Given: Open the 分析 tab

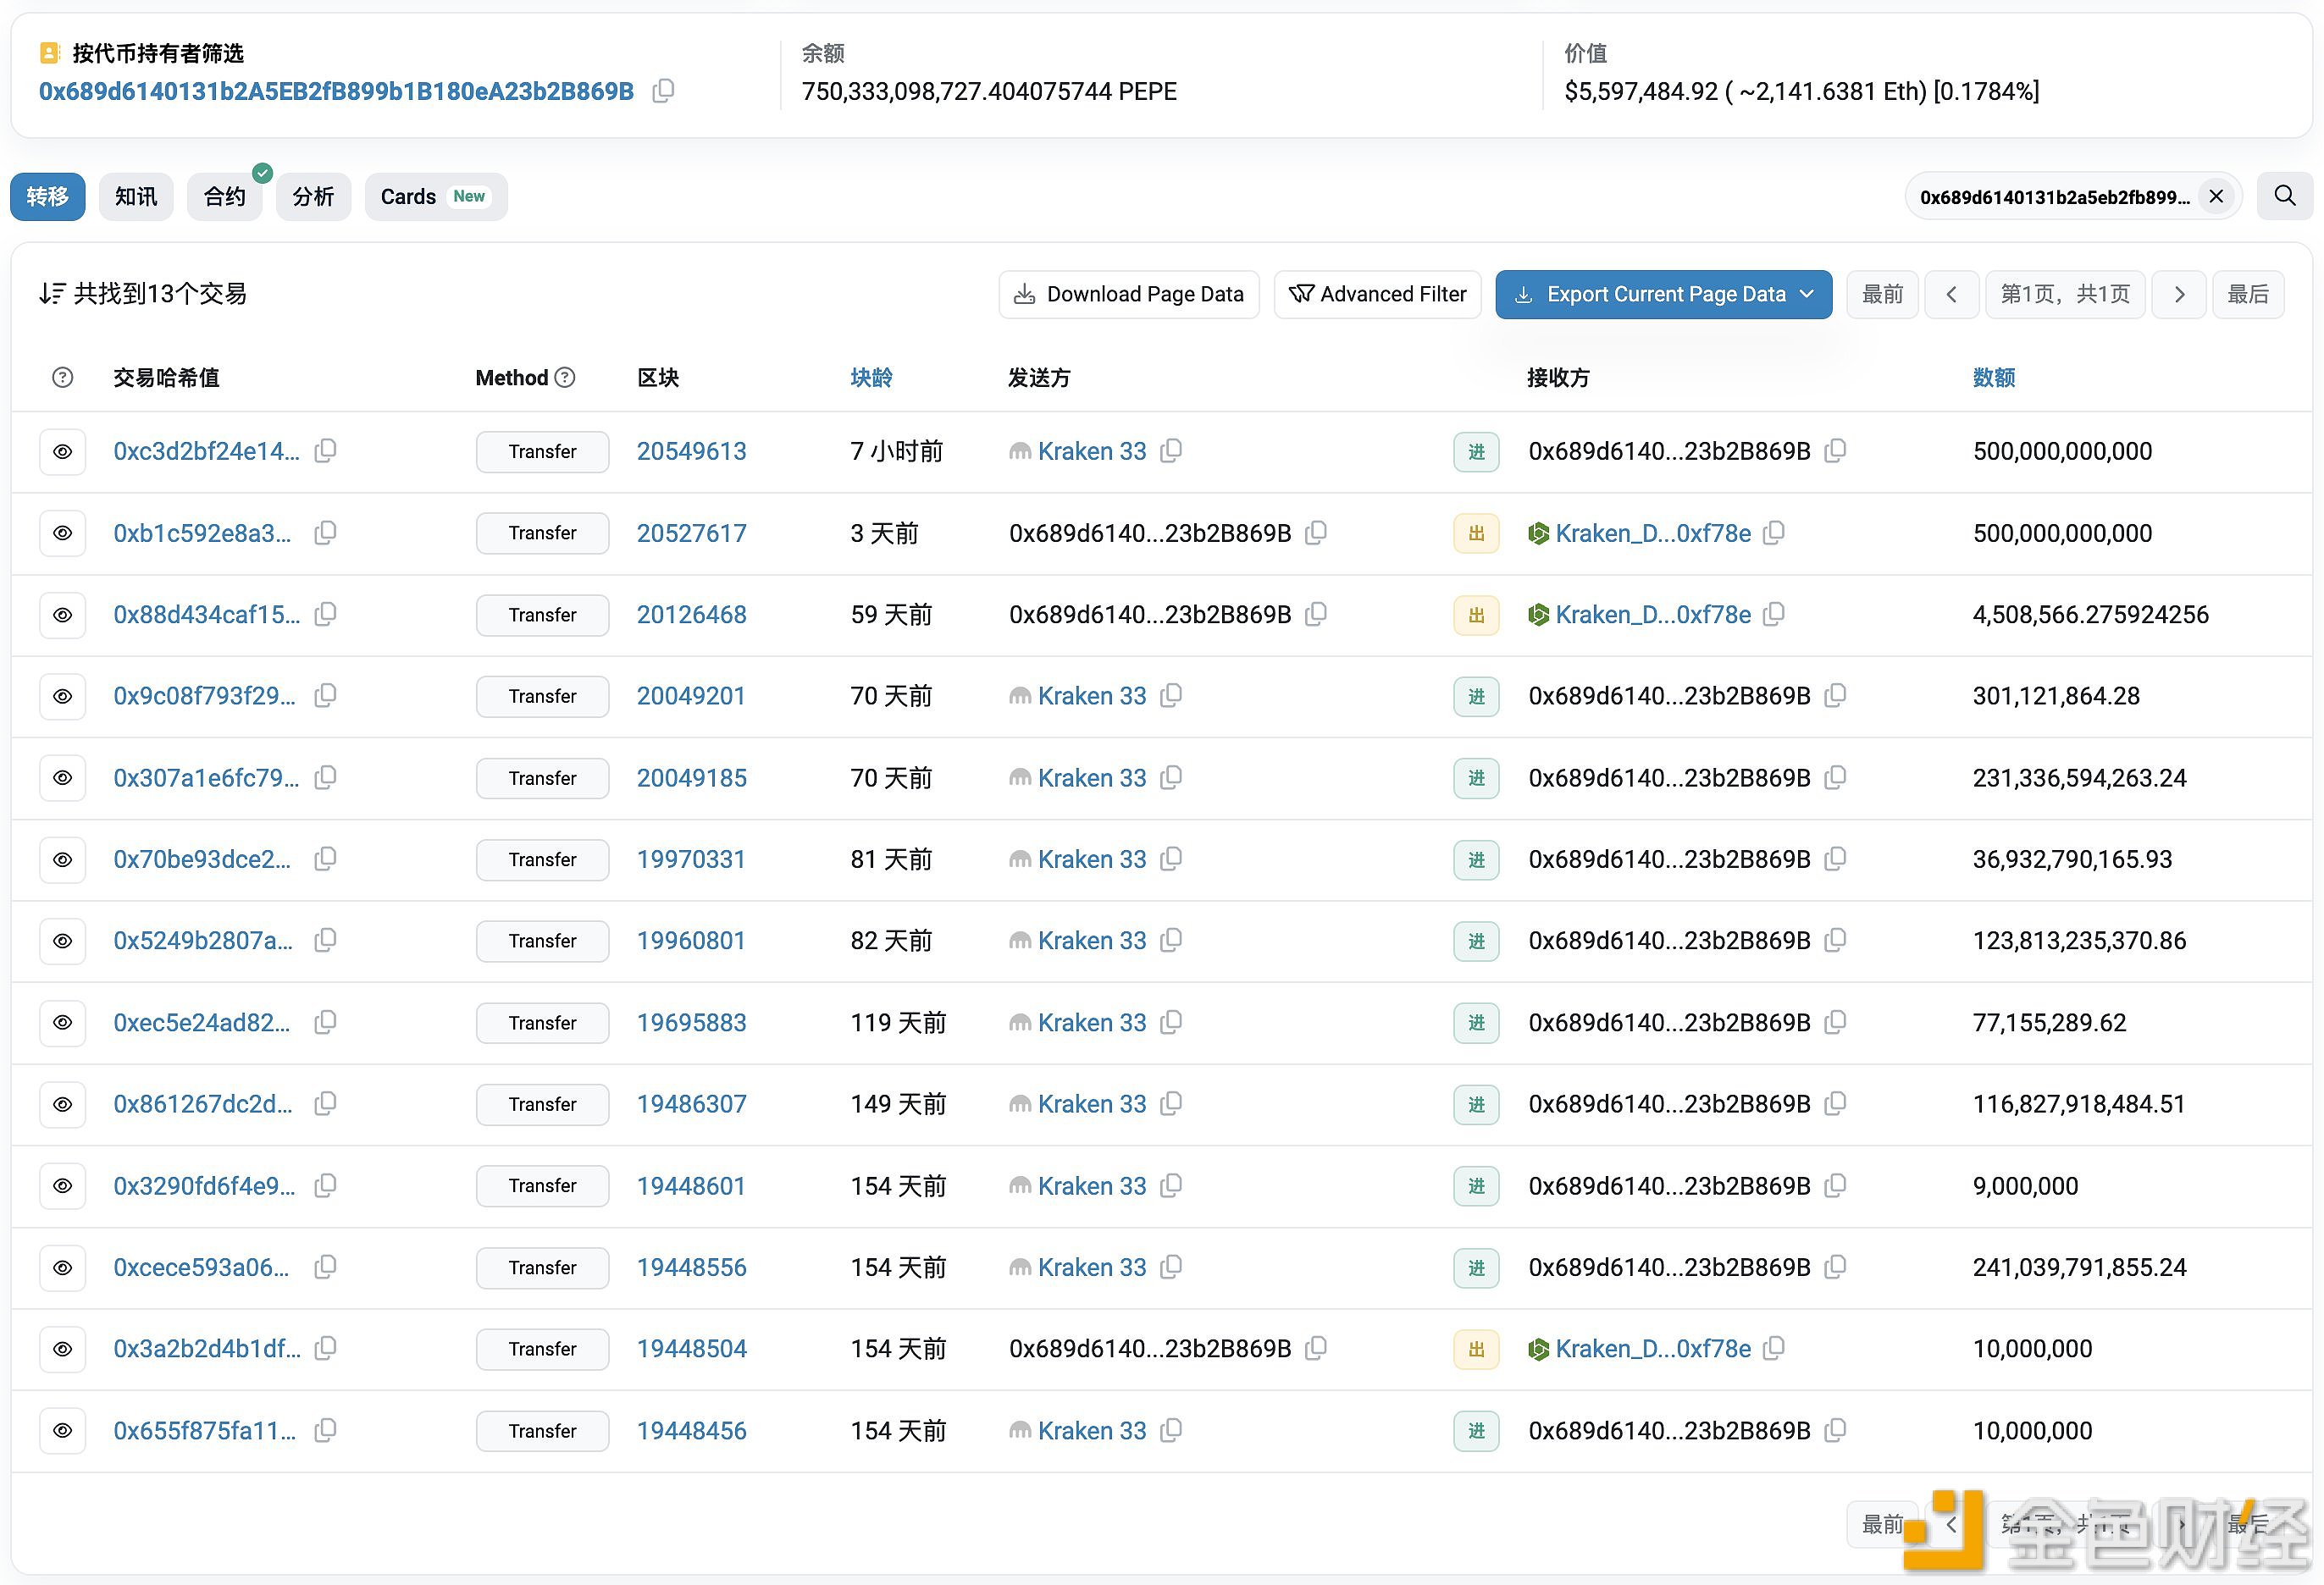Looking at the screenshot, I should point(313,196).
